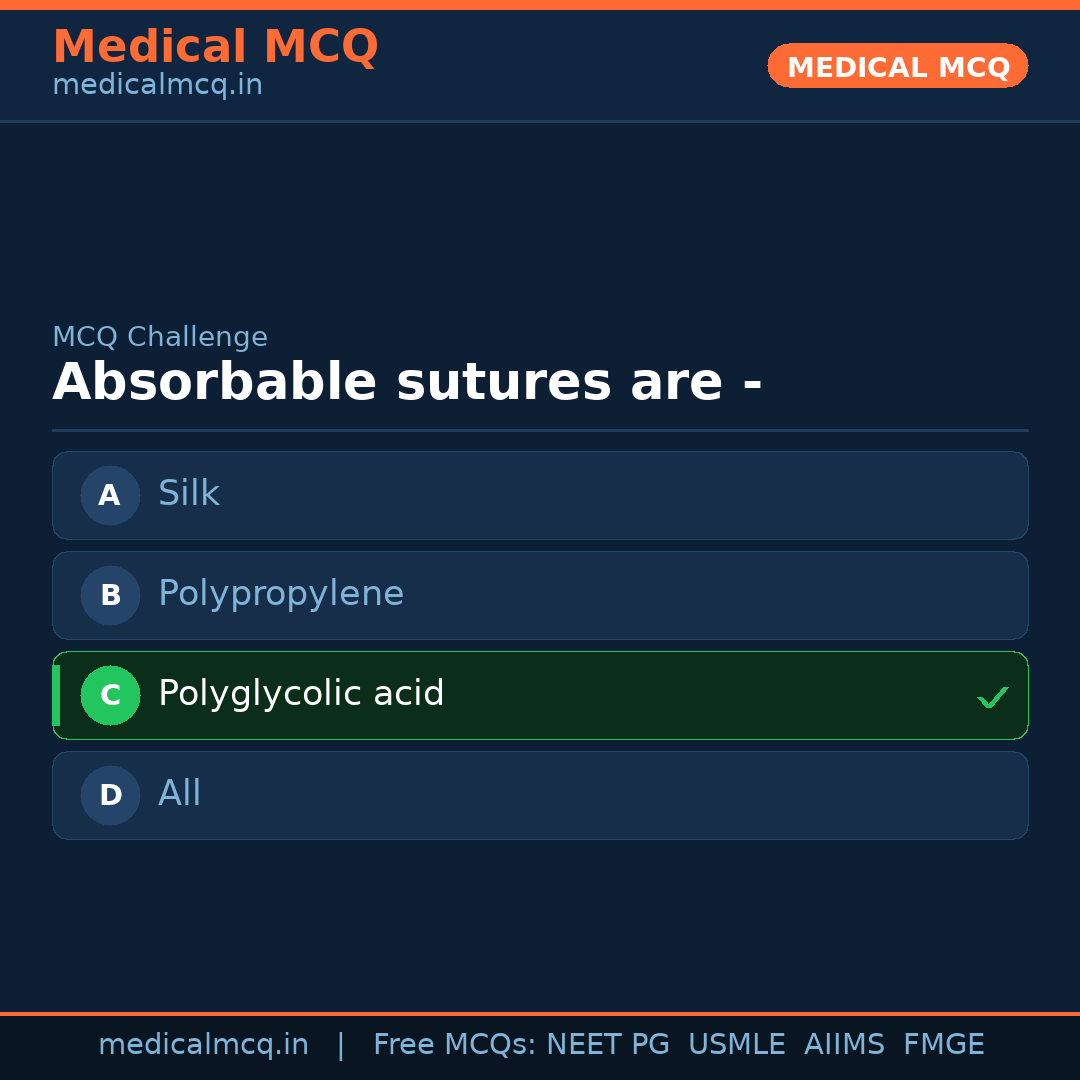The width and height of the screenshot is (1080, 1080).
Task: Click the question text Absorbable sutures are
Action: (408, 381)
